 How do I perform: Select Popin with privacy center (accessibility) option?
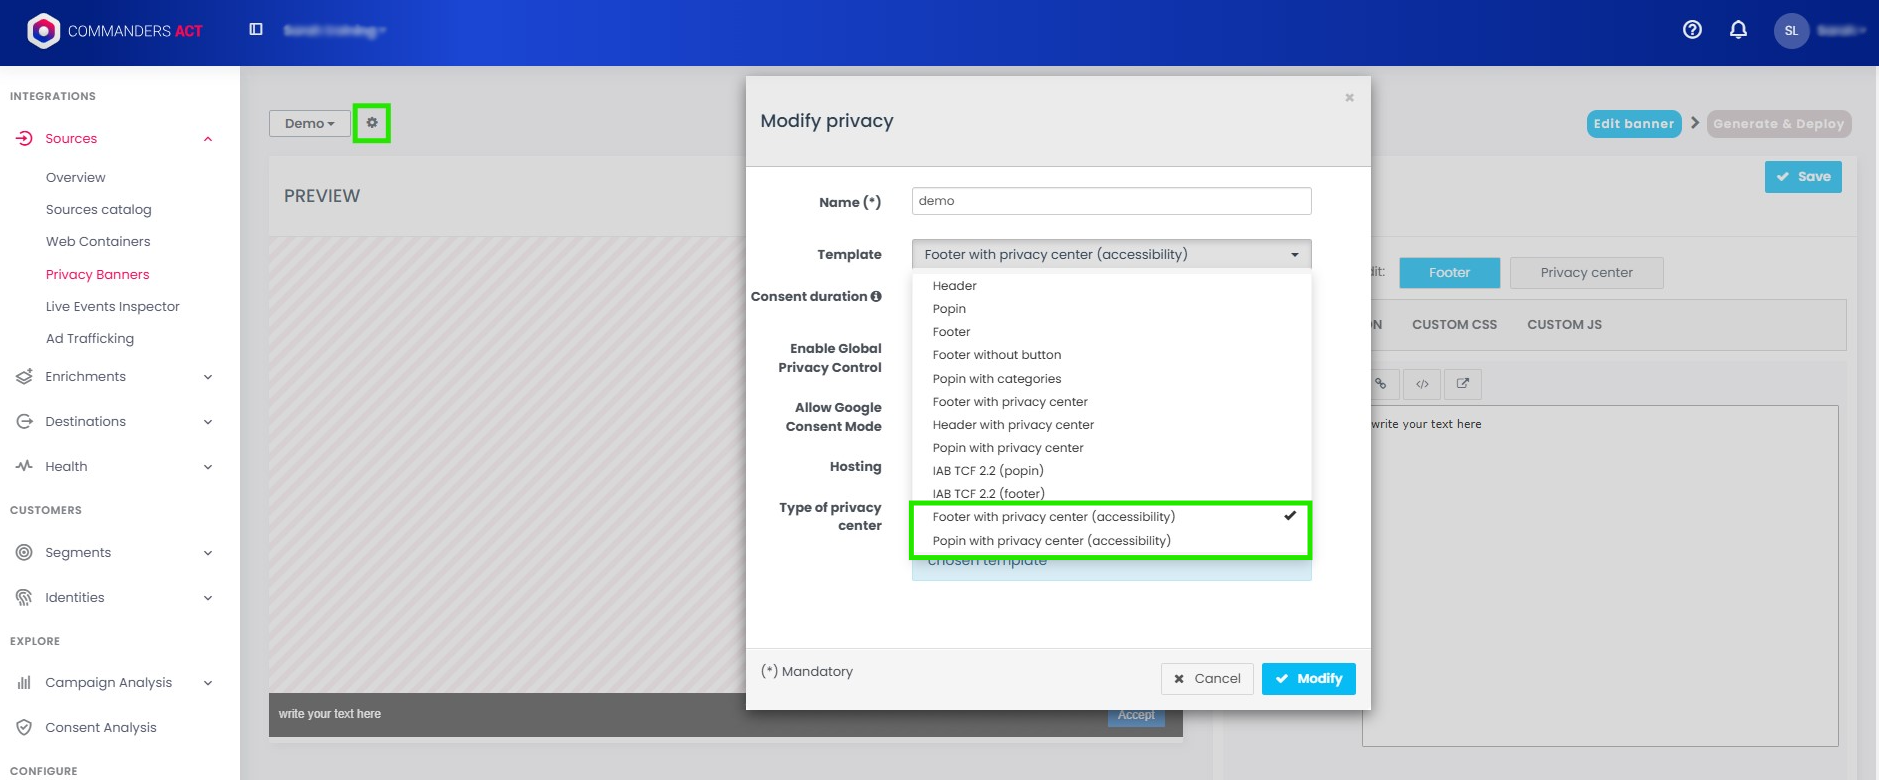click(1051, 541)
